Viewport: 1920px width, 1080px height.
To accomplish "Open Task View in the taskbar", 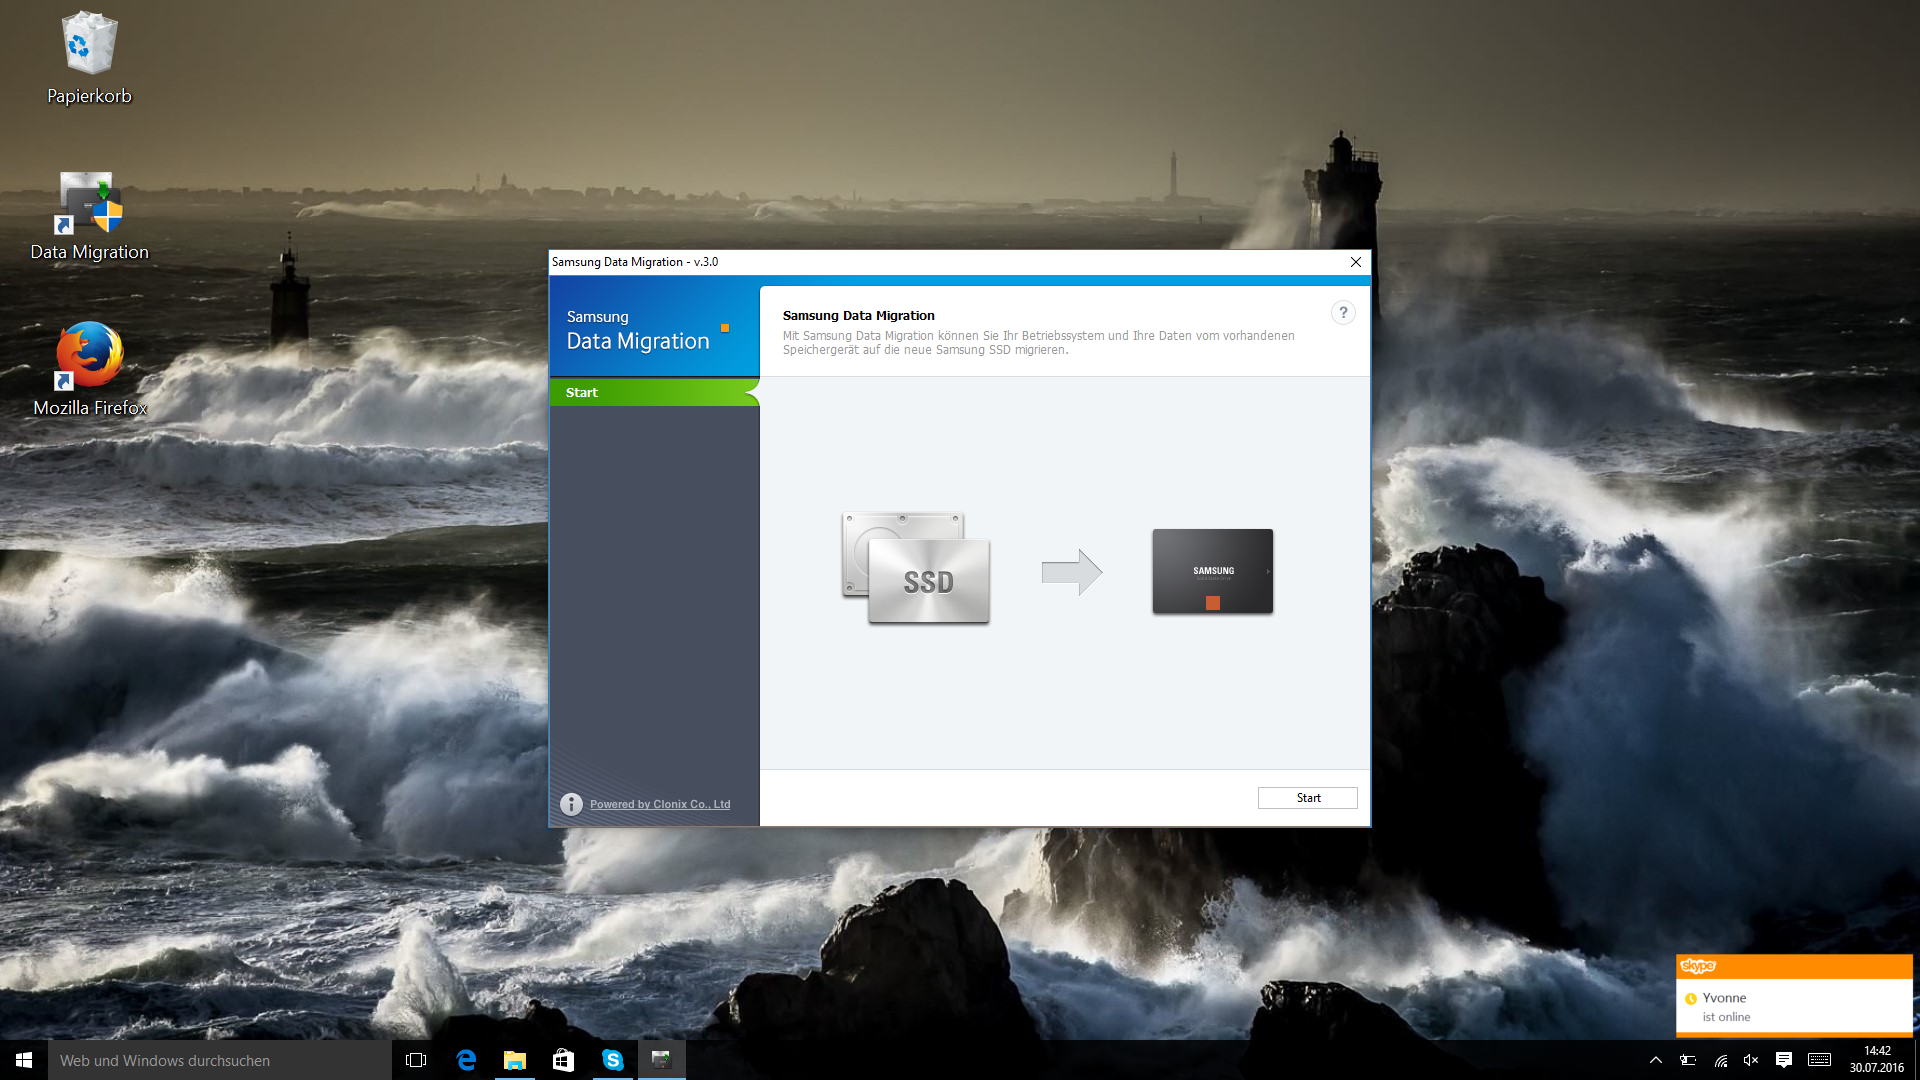I will tap(416, 1060).
